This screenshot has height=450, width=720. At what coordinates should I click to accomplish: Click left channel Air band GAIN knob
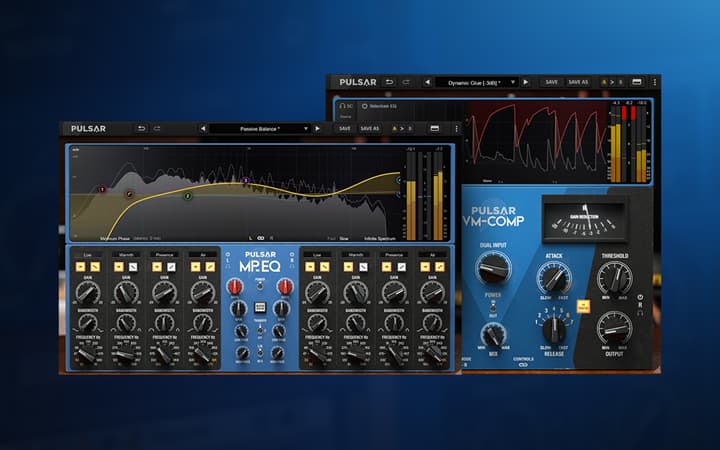202,292
